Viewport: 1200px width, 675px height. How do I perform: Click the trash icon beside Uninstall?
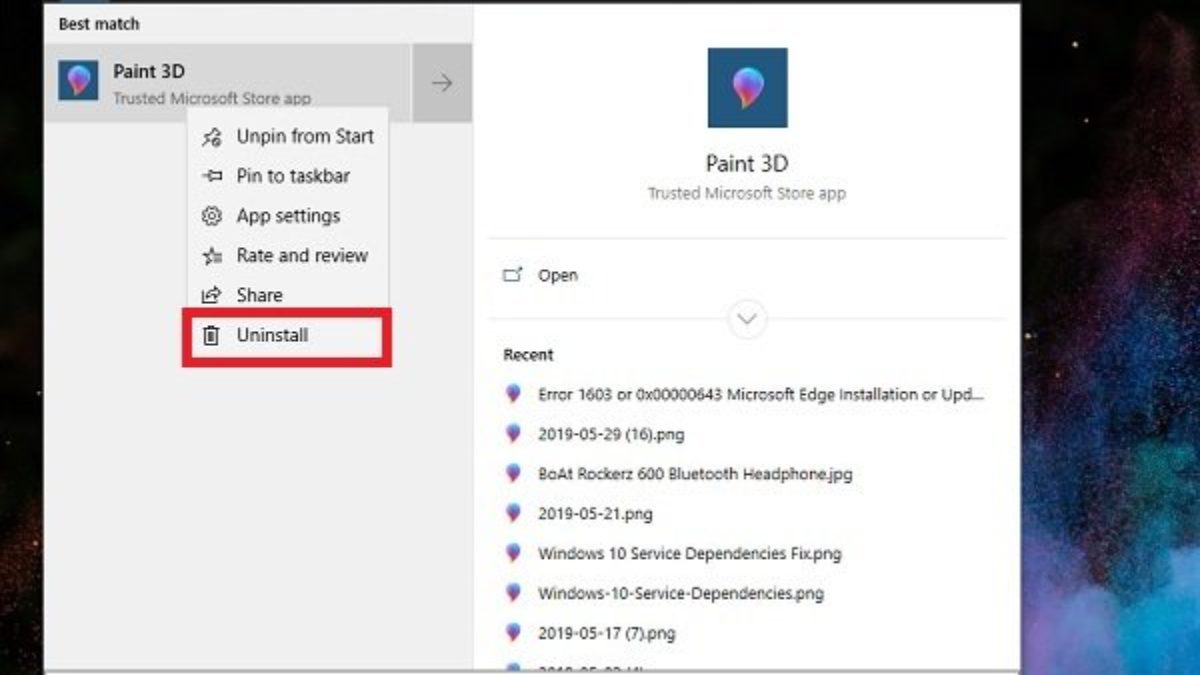[211, 336]
